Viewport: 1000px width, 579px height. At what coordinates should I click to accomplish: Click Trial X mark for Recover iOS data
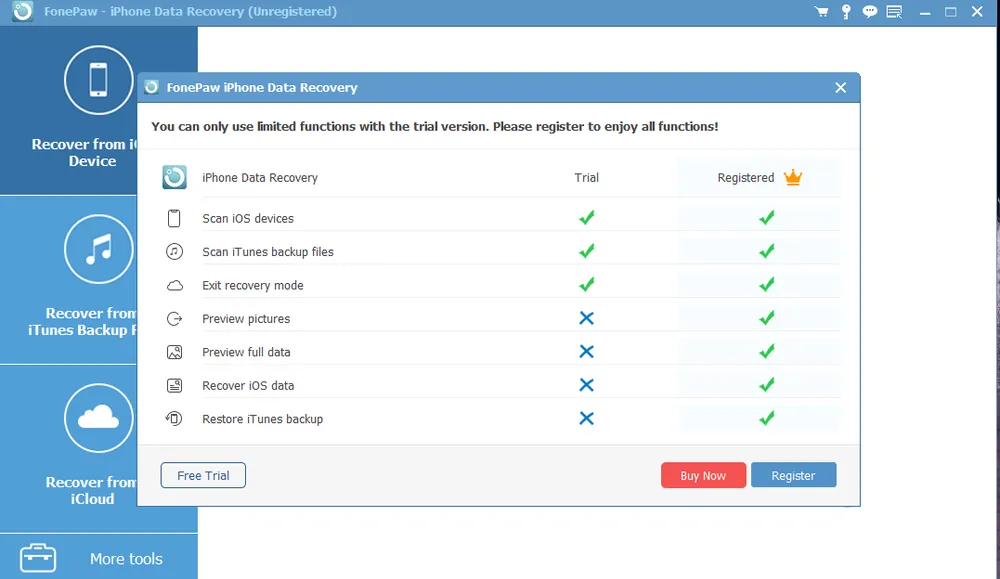(587, 385)
